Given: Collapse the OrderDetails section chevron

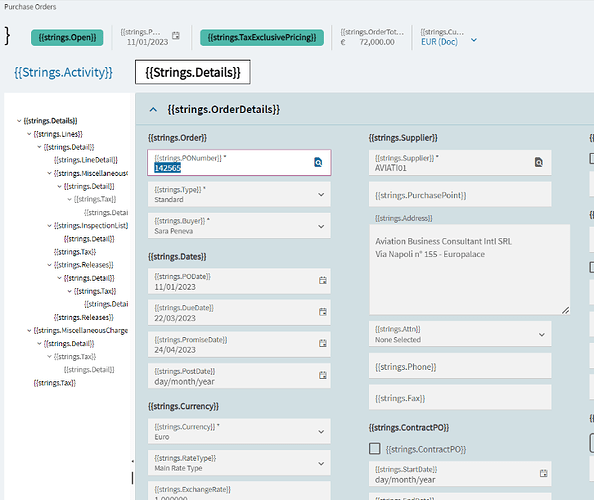Looking at the screenshot, I should pos(153,110).
